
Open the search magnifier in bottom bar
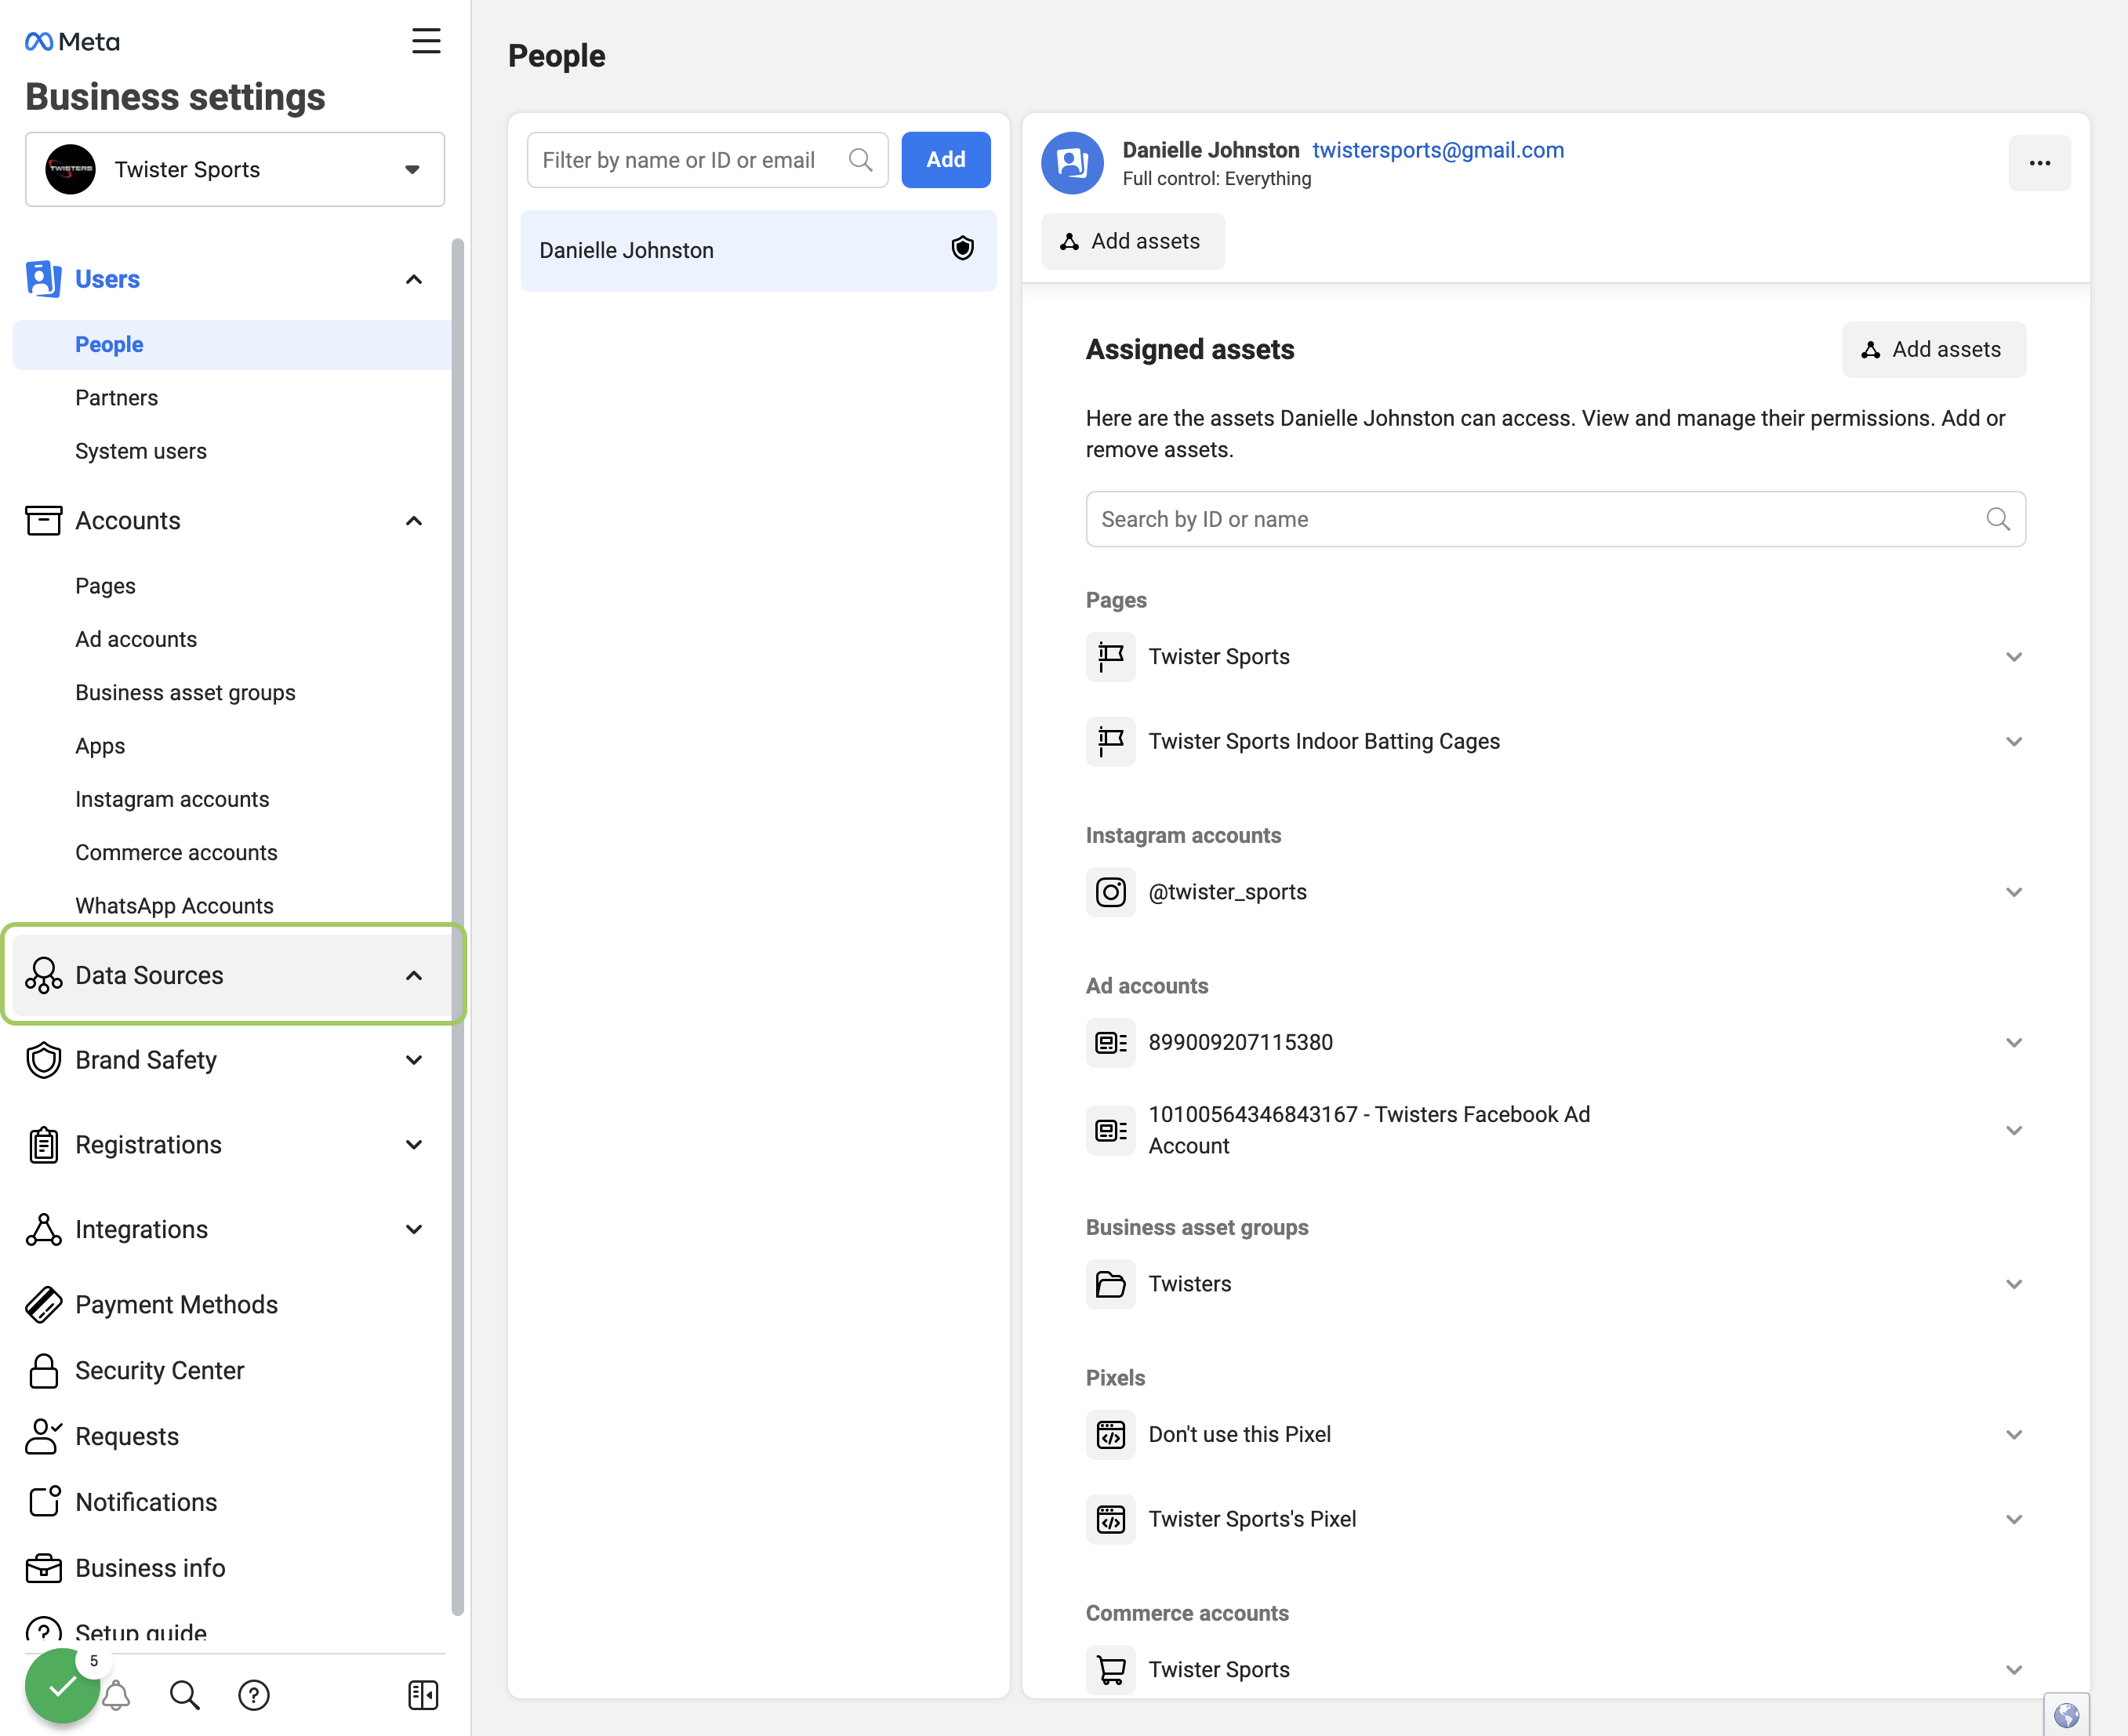(x=185, y=1694)
